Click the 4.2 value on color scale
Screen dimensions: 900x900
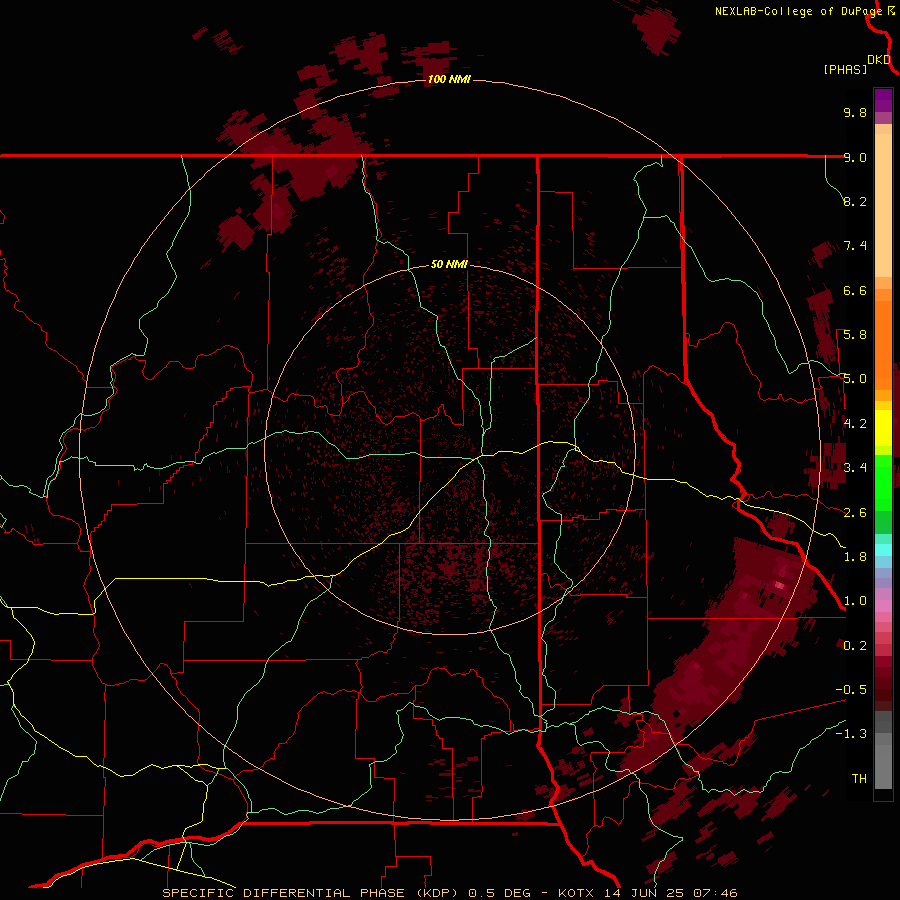(855, 424)
